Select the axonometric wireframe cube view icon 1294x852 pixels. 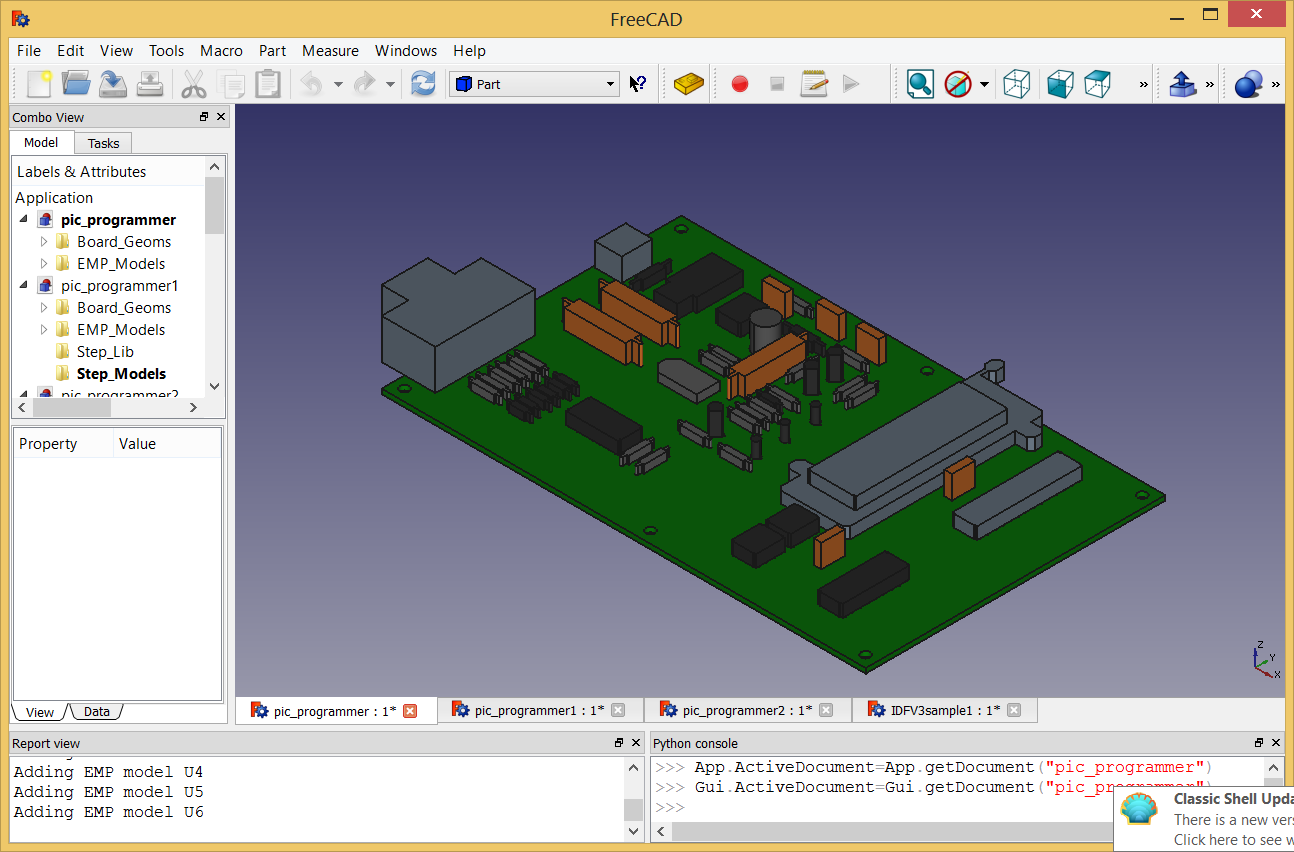click(x=1016, y=84)
